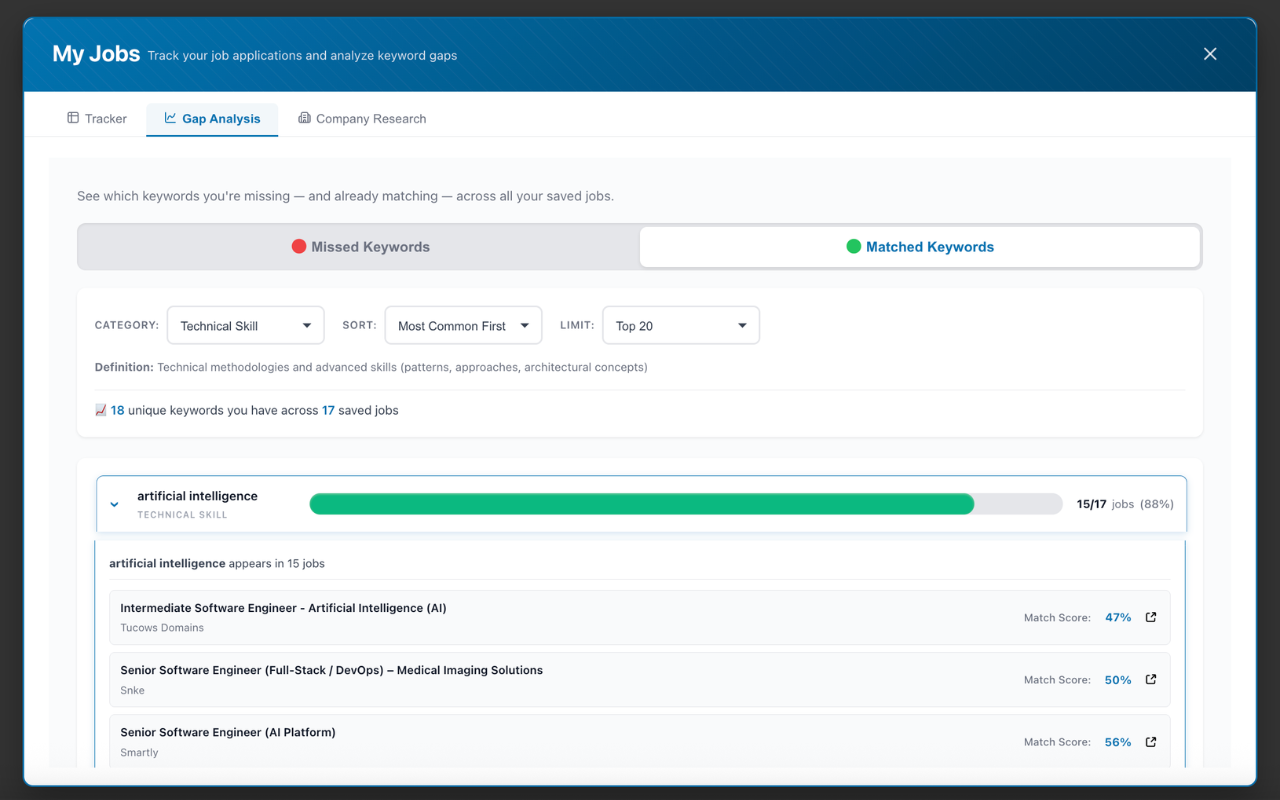Open external link for Smartly job
The height and width of the screenshot is (800, 1280).
click(x=1151, y=741)
